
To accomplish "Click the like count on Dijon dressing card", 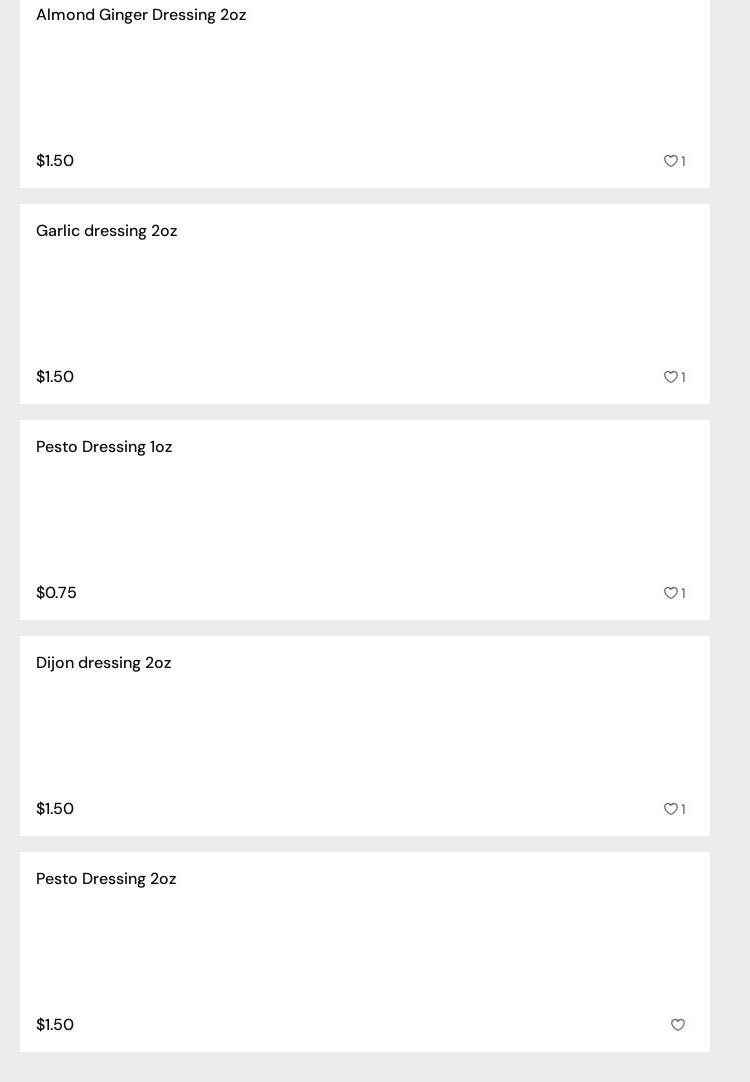I will pos(684,809).
